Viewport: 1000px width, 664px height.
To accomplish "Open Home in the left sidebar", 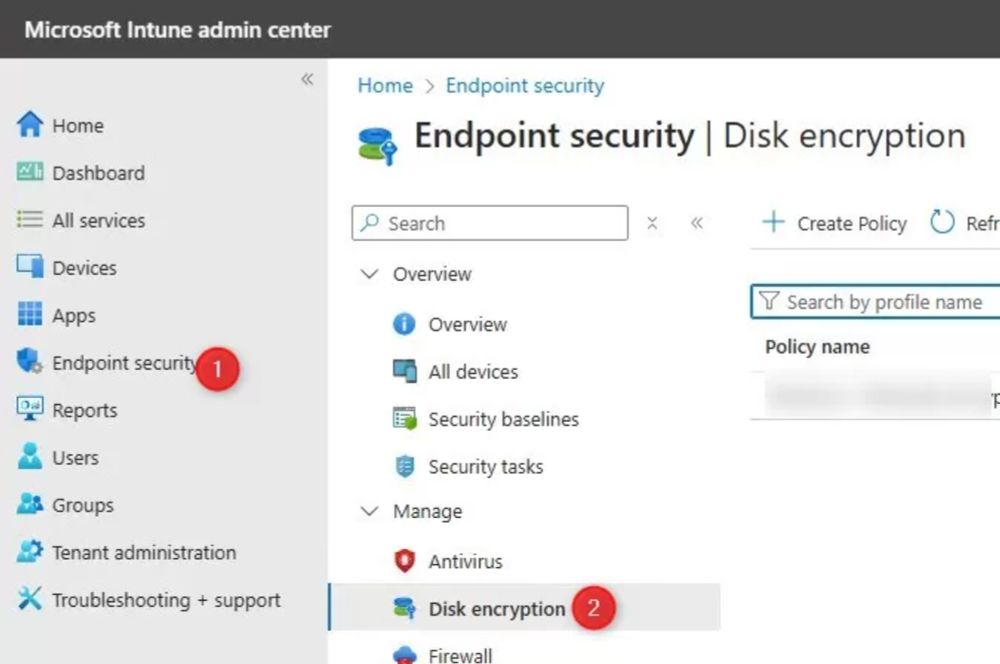I will (61, 126).
